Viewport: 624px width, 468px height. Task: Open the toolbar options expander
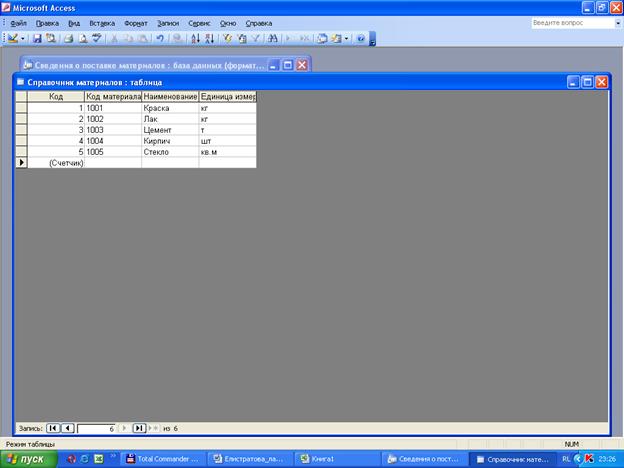pyautogui.click(x=372, y=39)
